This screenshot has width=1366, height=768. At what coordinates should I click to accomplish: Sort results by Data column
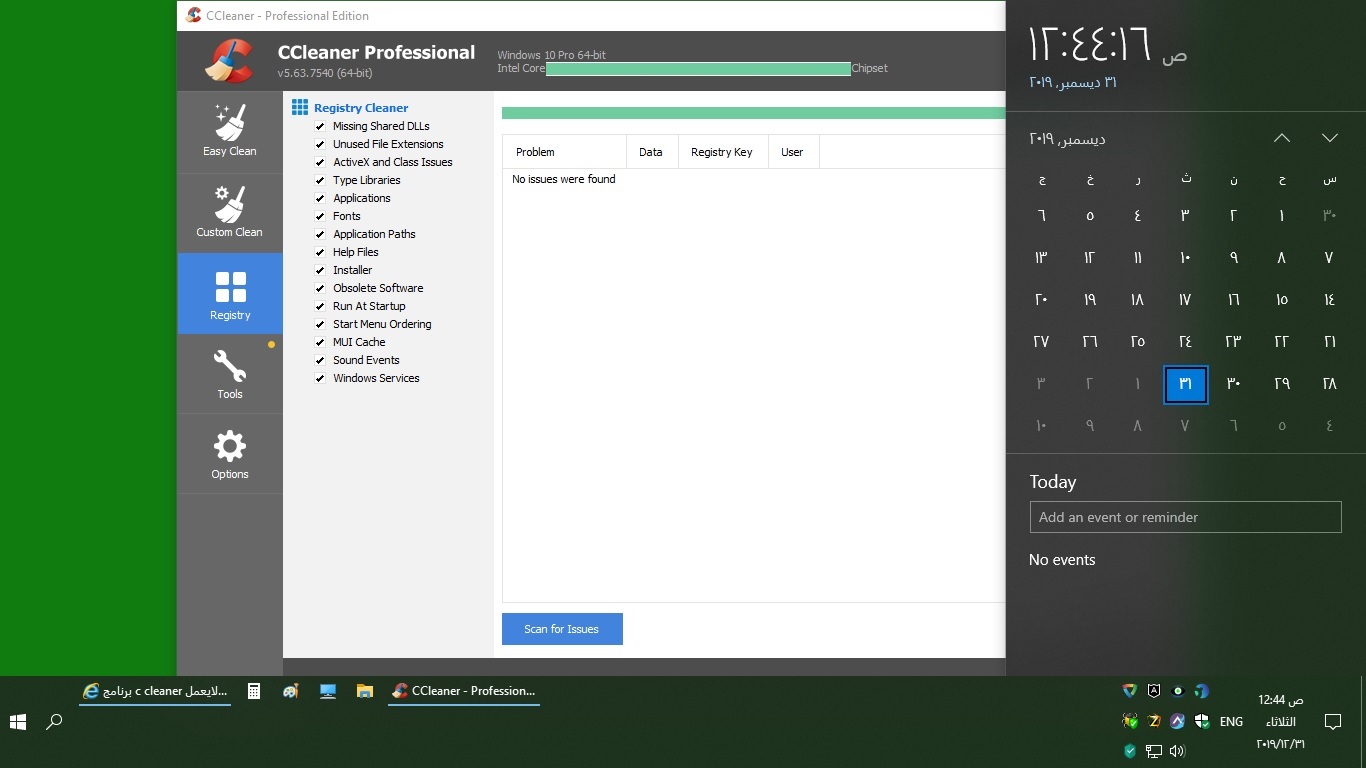coord(652,152)
